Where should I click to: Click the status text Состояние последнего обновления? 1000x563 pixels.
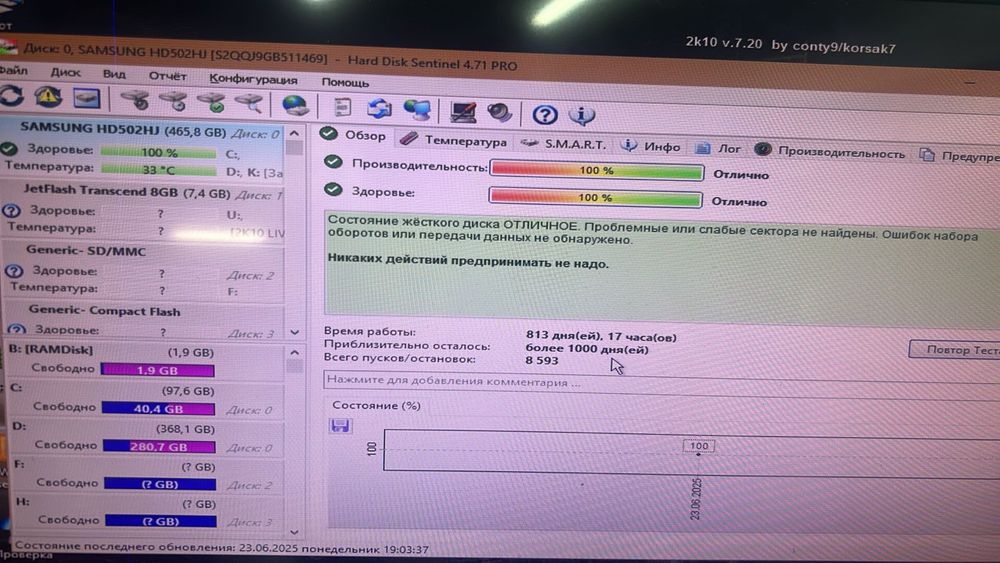[221, 548]
